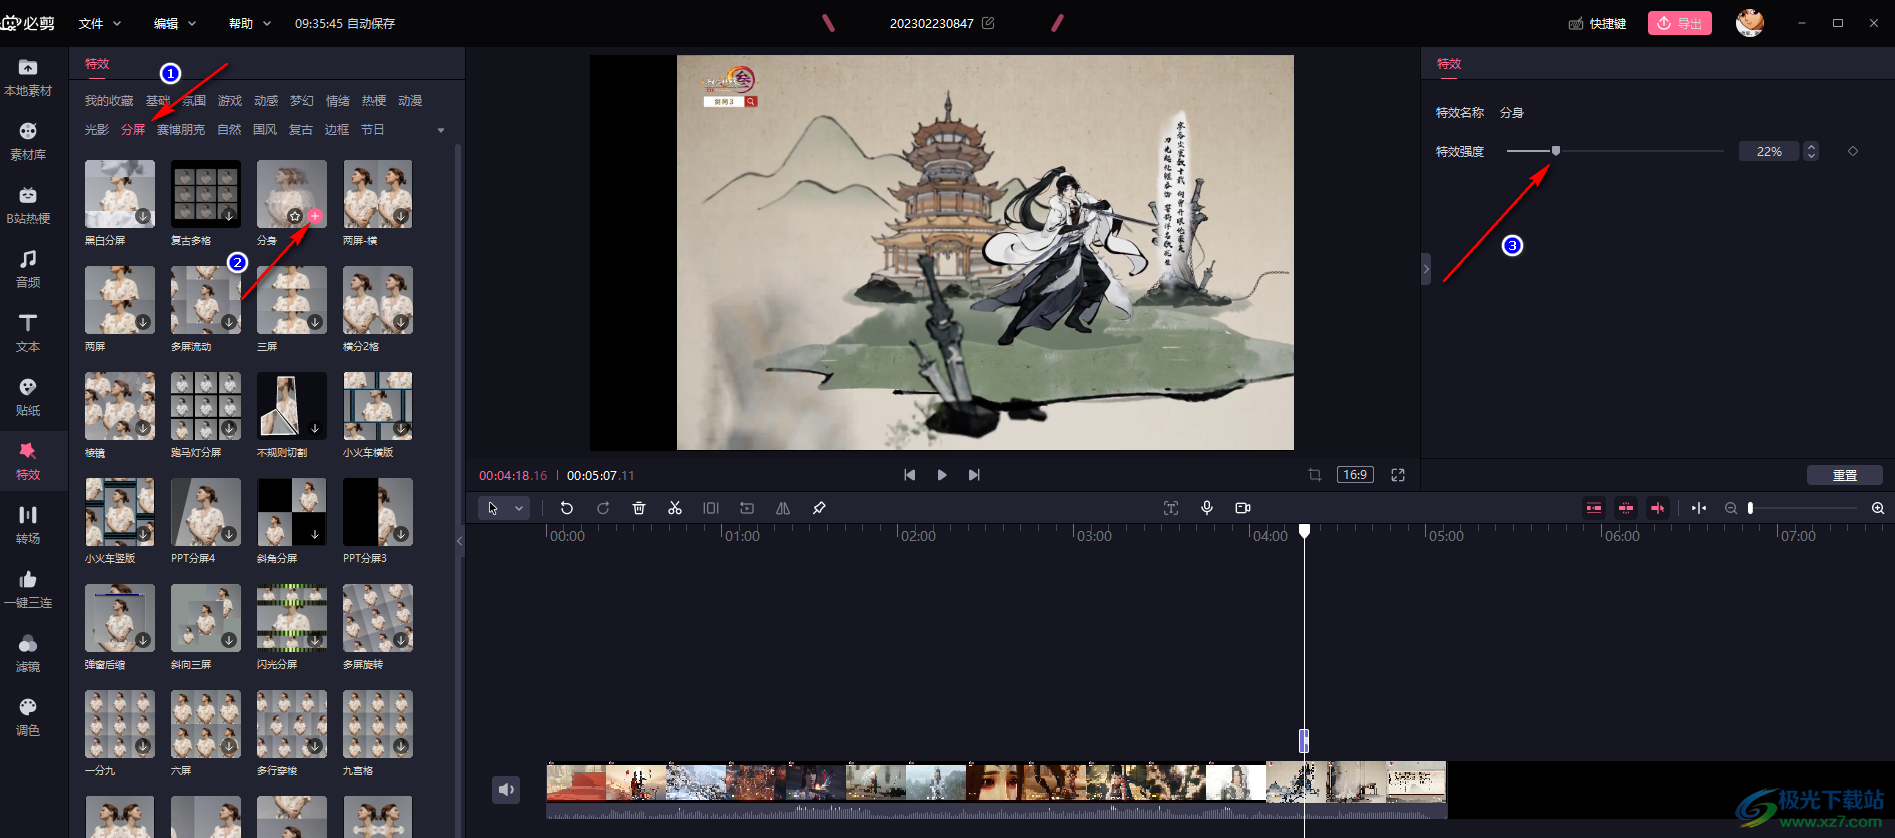Toggle keyframe diamond for 特效强度
Image resolution: width=1895 pixels, height=838 pixels.
[x=1853, y=151]
